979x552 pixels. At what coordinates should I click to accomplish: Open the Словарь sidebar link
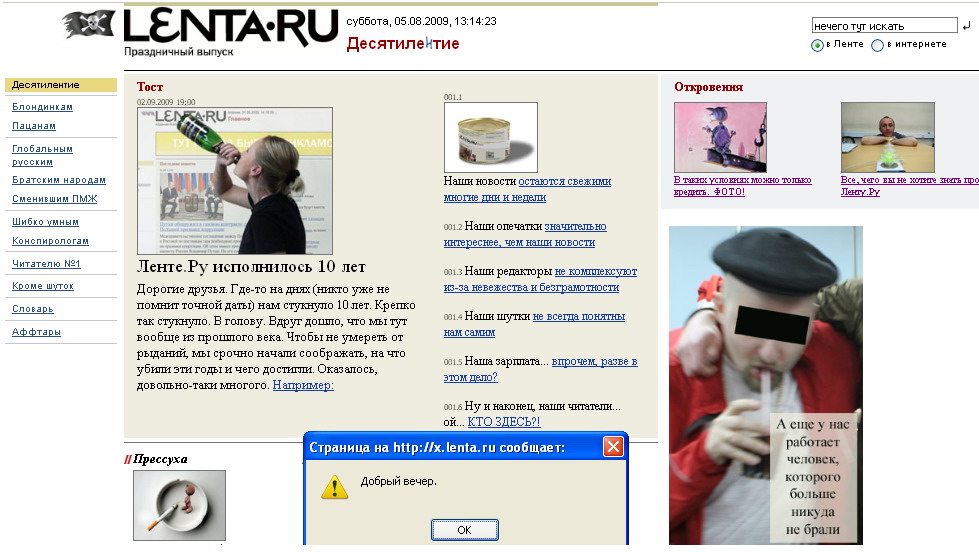click(x=32, y=309)
